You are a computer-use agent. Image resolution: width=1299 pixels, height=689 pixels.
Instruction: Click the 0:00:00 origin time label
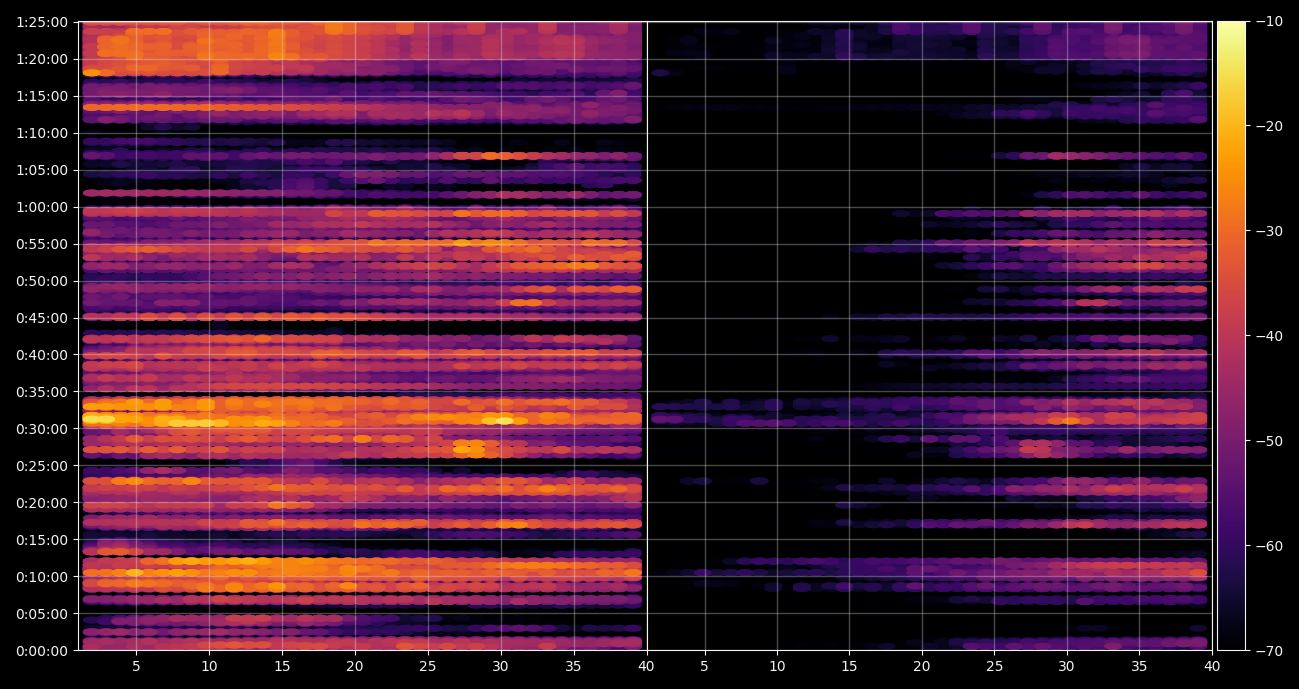pyautogui.click(x=42, y=651)
